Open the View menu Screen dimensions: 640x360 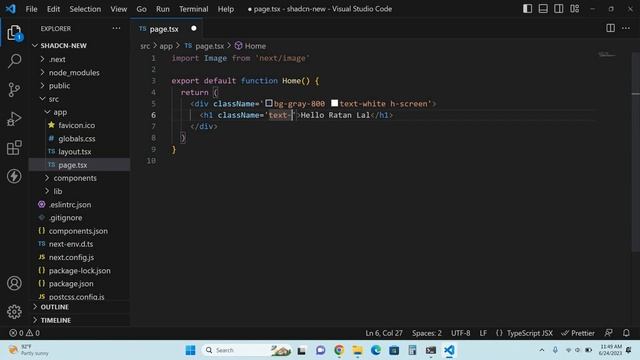click(x=118, y=9)
